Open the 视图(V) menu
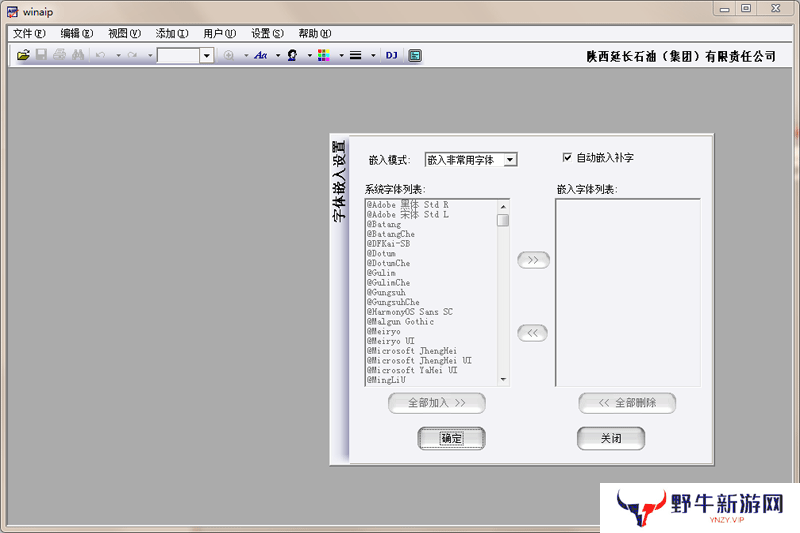Viewport: 800px width, 533px height. click(124, 34)
